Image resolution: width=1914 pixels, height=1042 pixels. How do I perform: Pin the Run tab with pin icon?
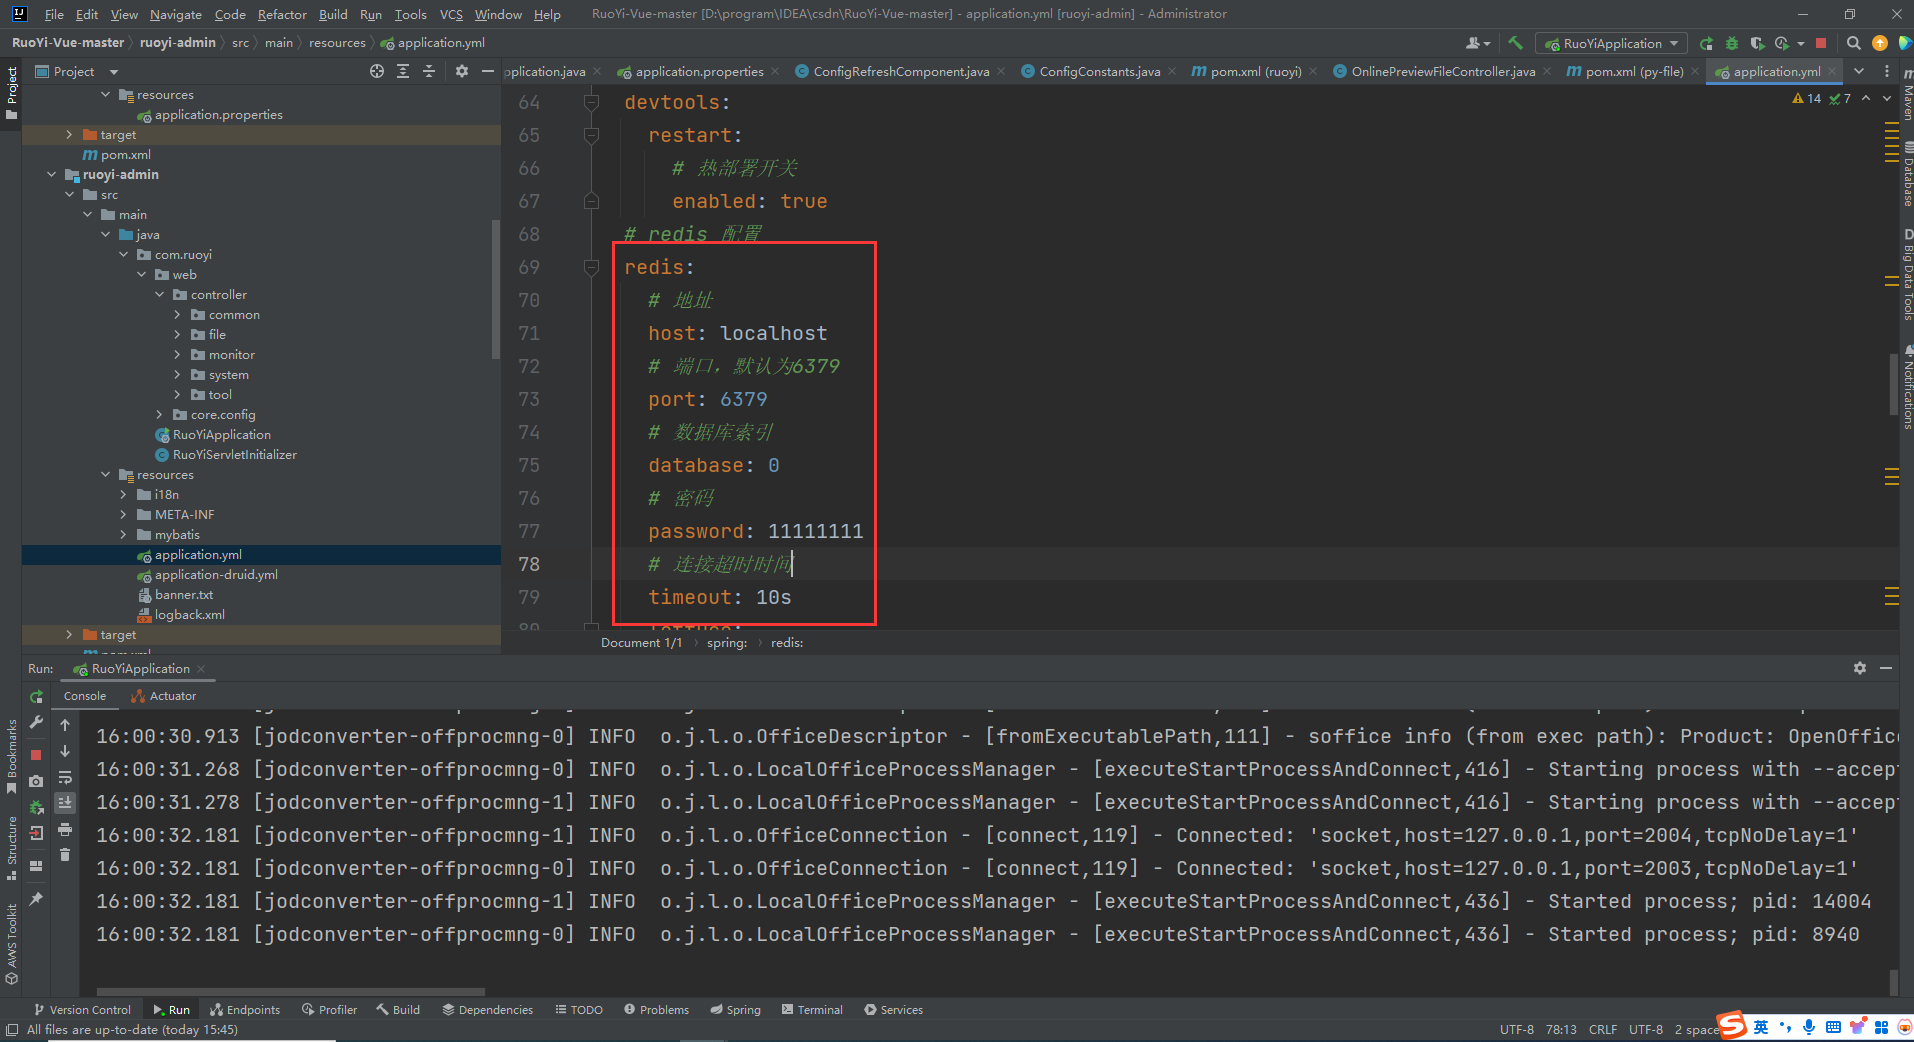[x=36, y=899]
